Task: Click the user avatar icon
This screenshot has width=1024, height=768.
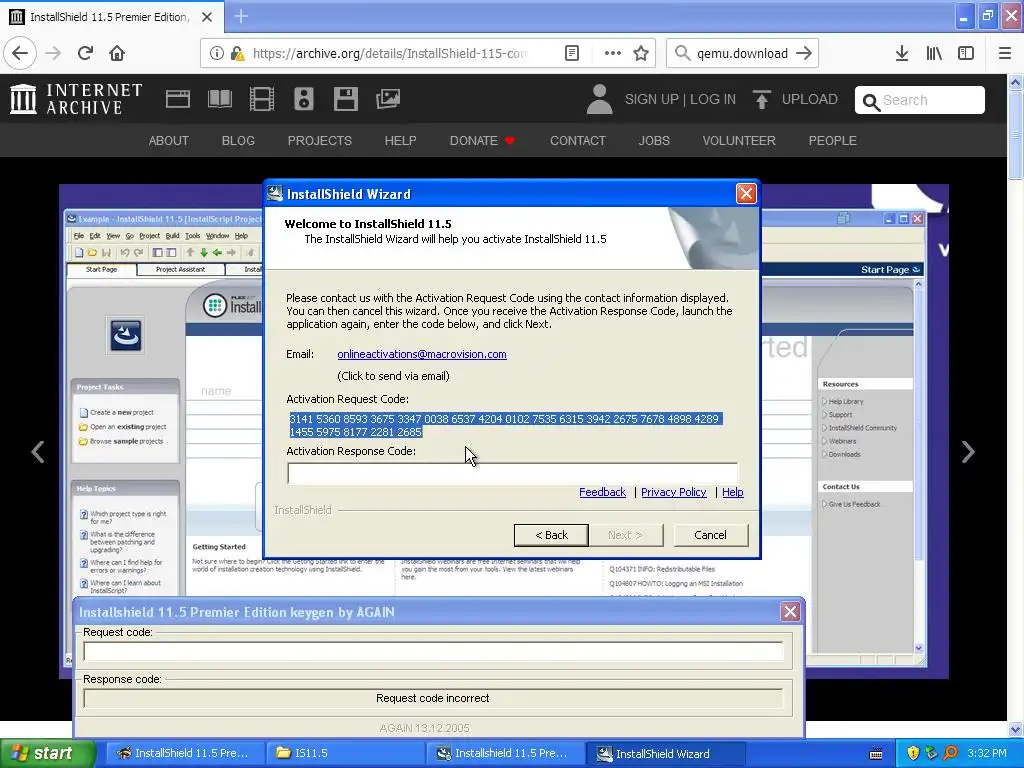Action: tap(600, 99)
